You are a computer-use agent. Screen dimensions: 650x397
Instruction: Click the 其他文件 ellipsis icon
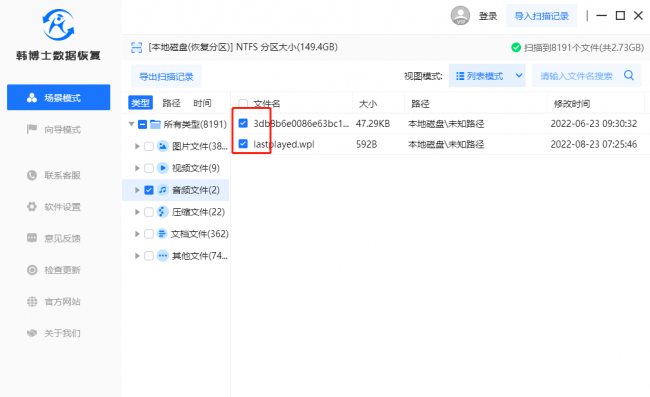pyautogui.click(x=162, y=256)
